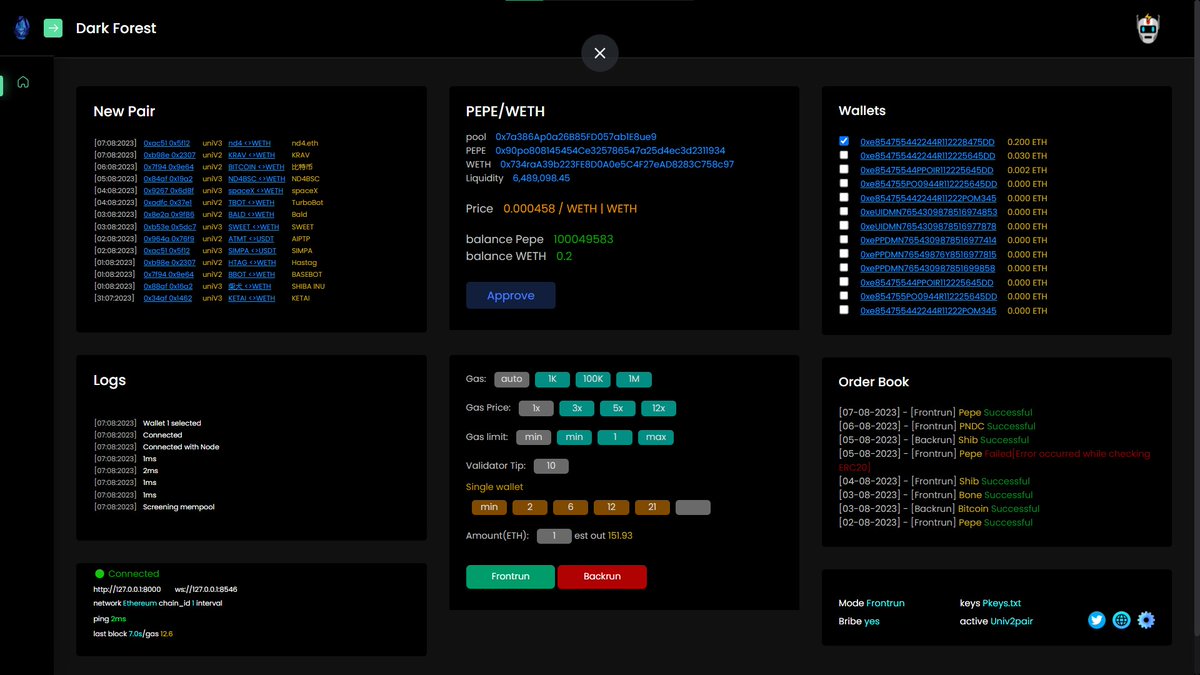Open wallet address 0xe854755442244R112228475DD link

point(928,142)
